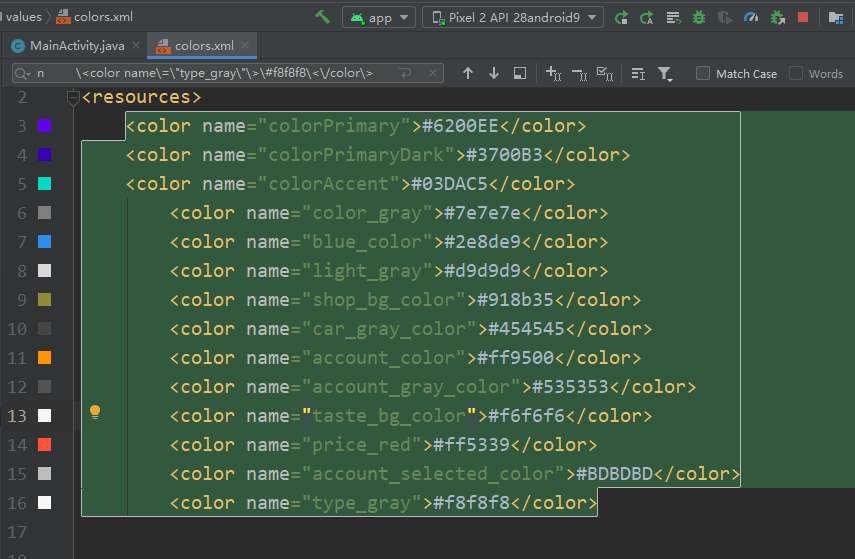The height and width of the screenshot is (559, 855).
Task: Enable the Words checkbox
Action: [796, 73]
